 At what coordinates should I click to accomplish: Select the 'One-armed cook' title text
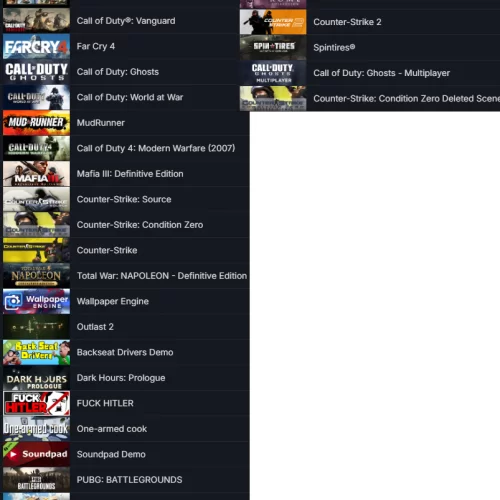tap(112, 429)
